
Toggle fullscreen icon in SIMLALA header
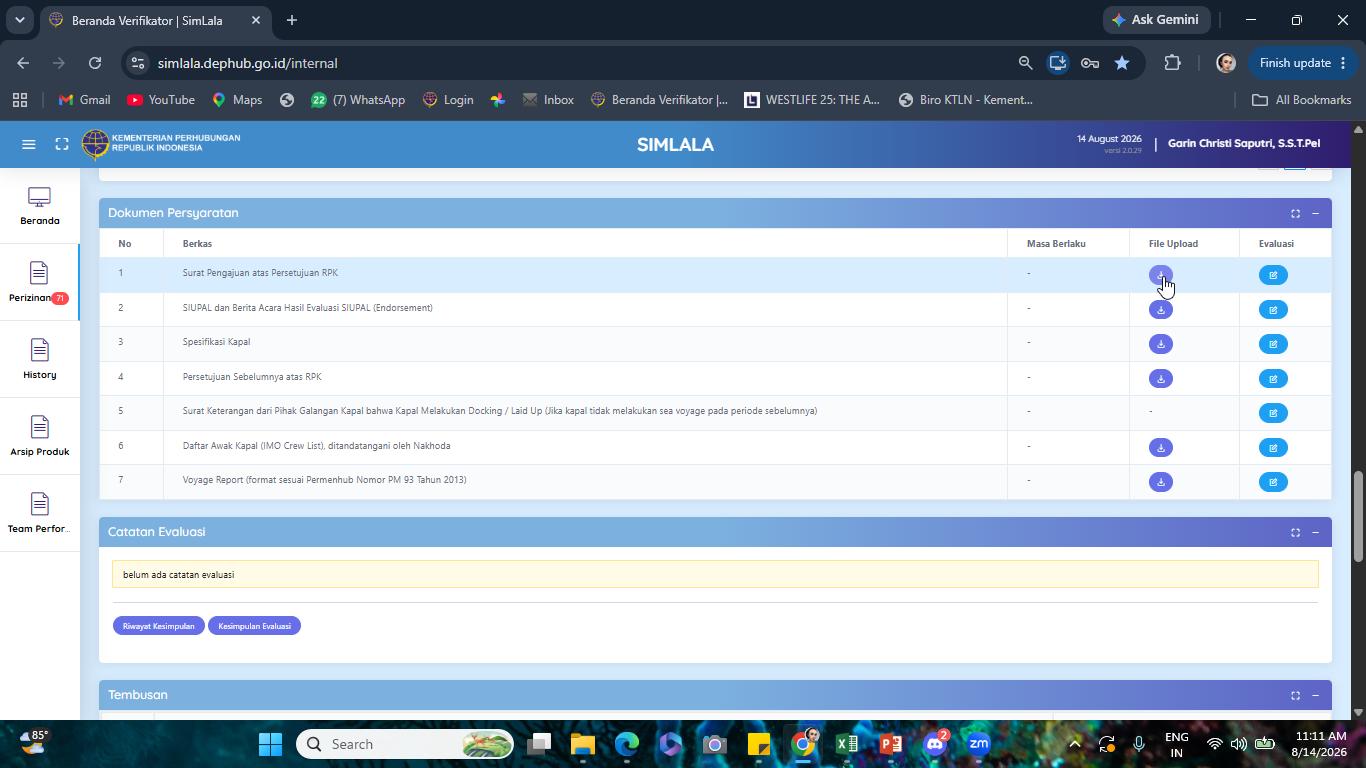[62, 144]
